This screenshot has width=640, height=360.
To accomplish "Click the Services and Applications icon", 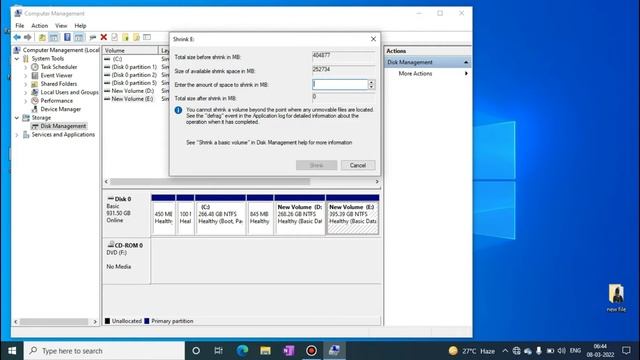I will click(26, 135).
